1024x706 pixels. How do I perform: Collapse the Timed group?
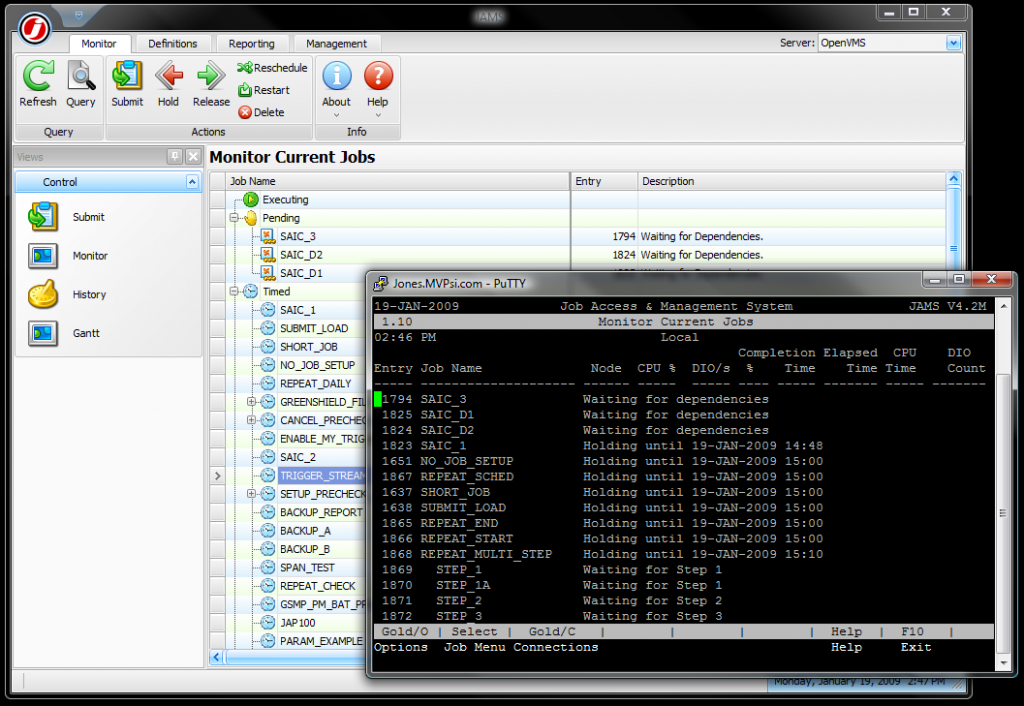tap(234, 291)
